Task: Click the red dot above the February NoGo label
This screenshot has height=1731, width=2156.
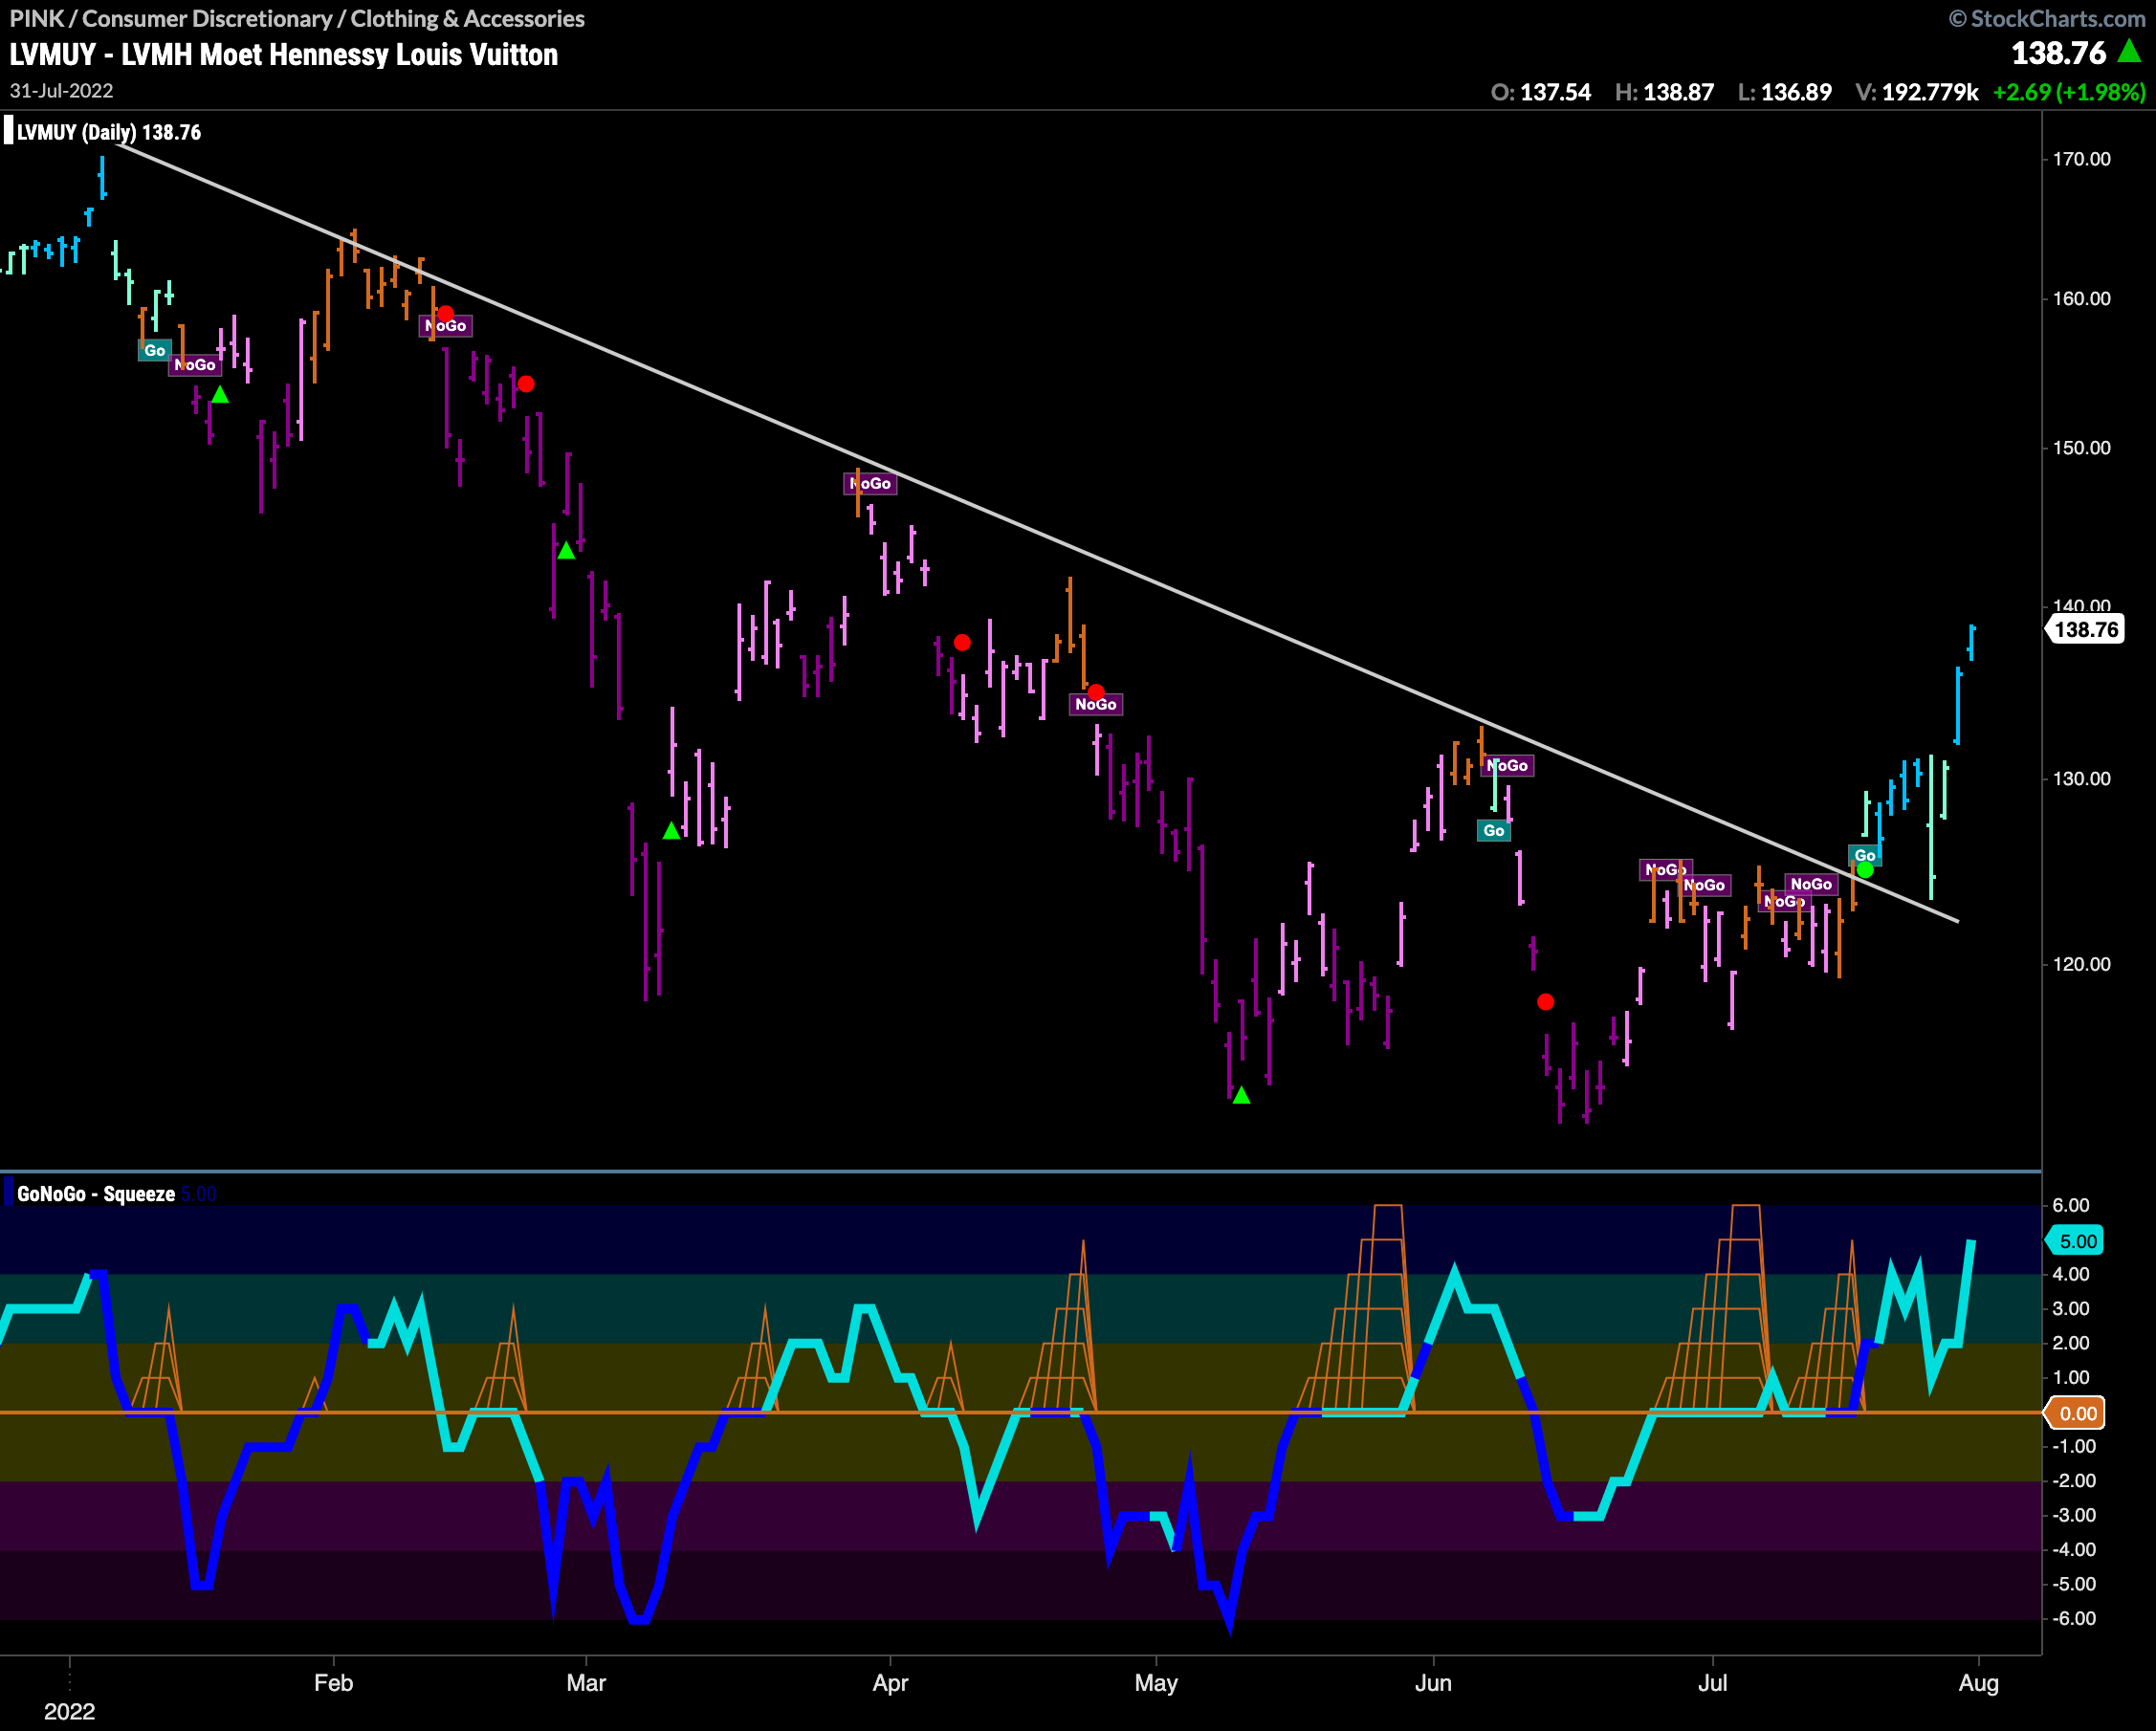Action: point(446,313)
